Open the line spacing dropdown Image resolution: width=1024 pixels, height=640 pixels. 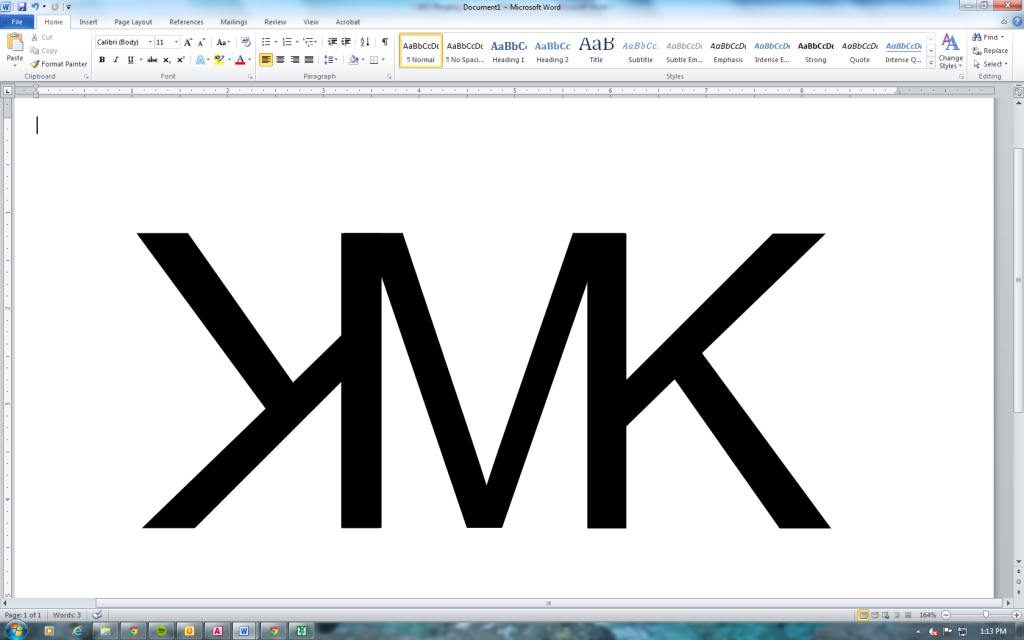(330, 60)
